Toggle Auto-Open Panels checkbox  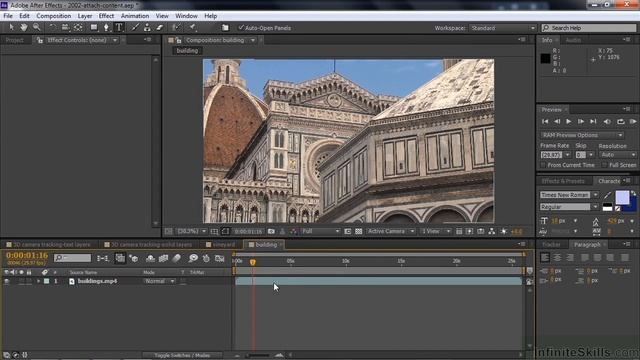pos(241,27)
